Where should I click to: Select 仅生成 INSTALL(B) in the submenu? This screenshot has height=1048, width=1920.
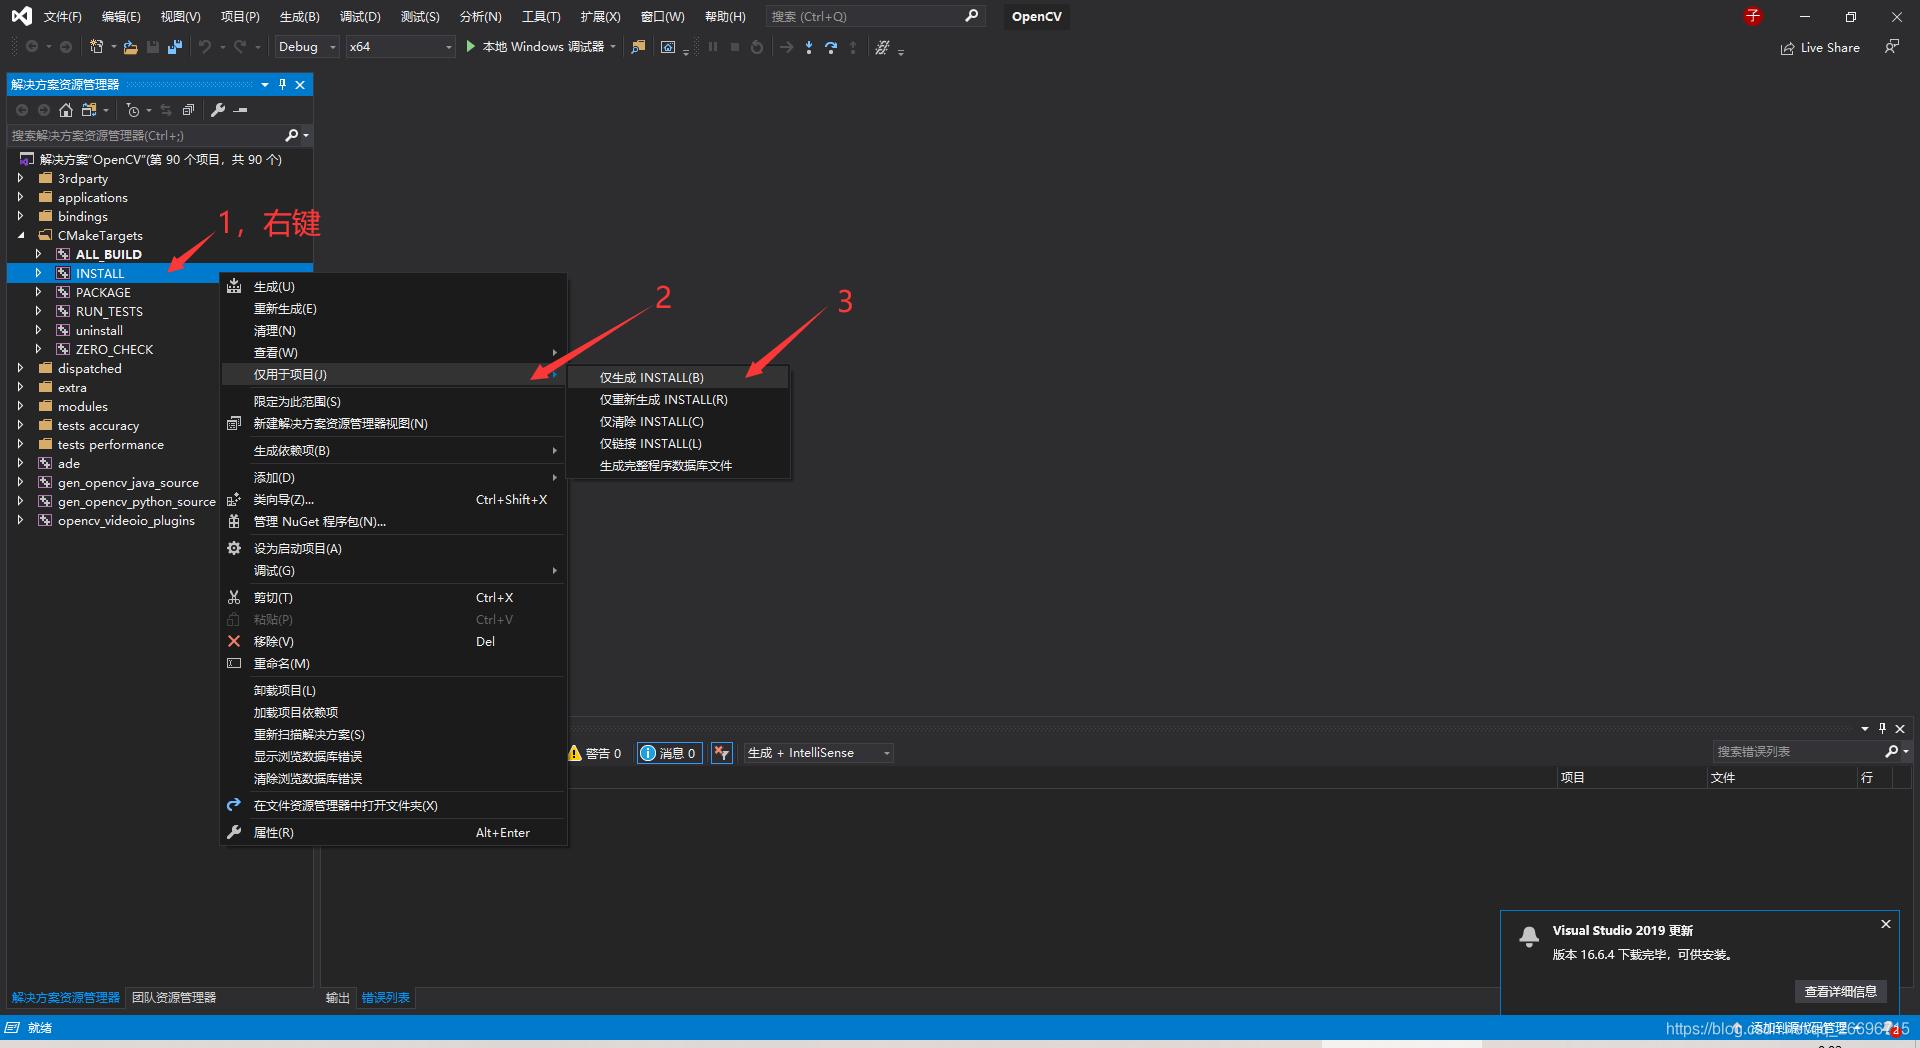click(679, 377)
